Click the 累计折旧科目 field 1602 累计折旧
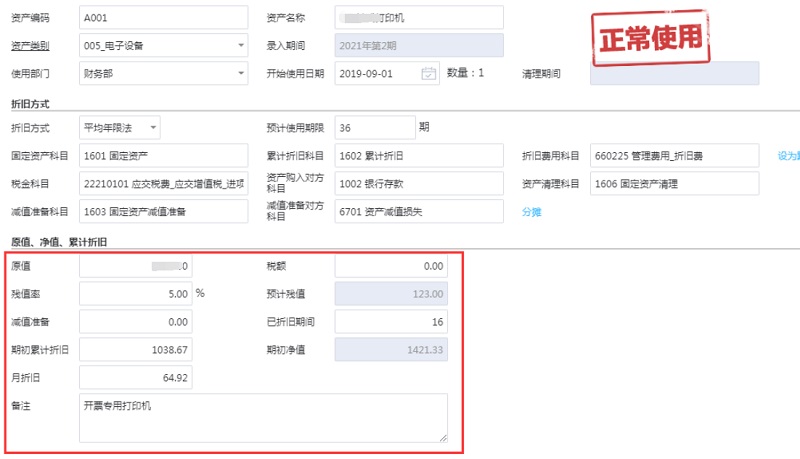 pyautogui.click(x=418, y=156)
